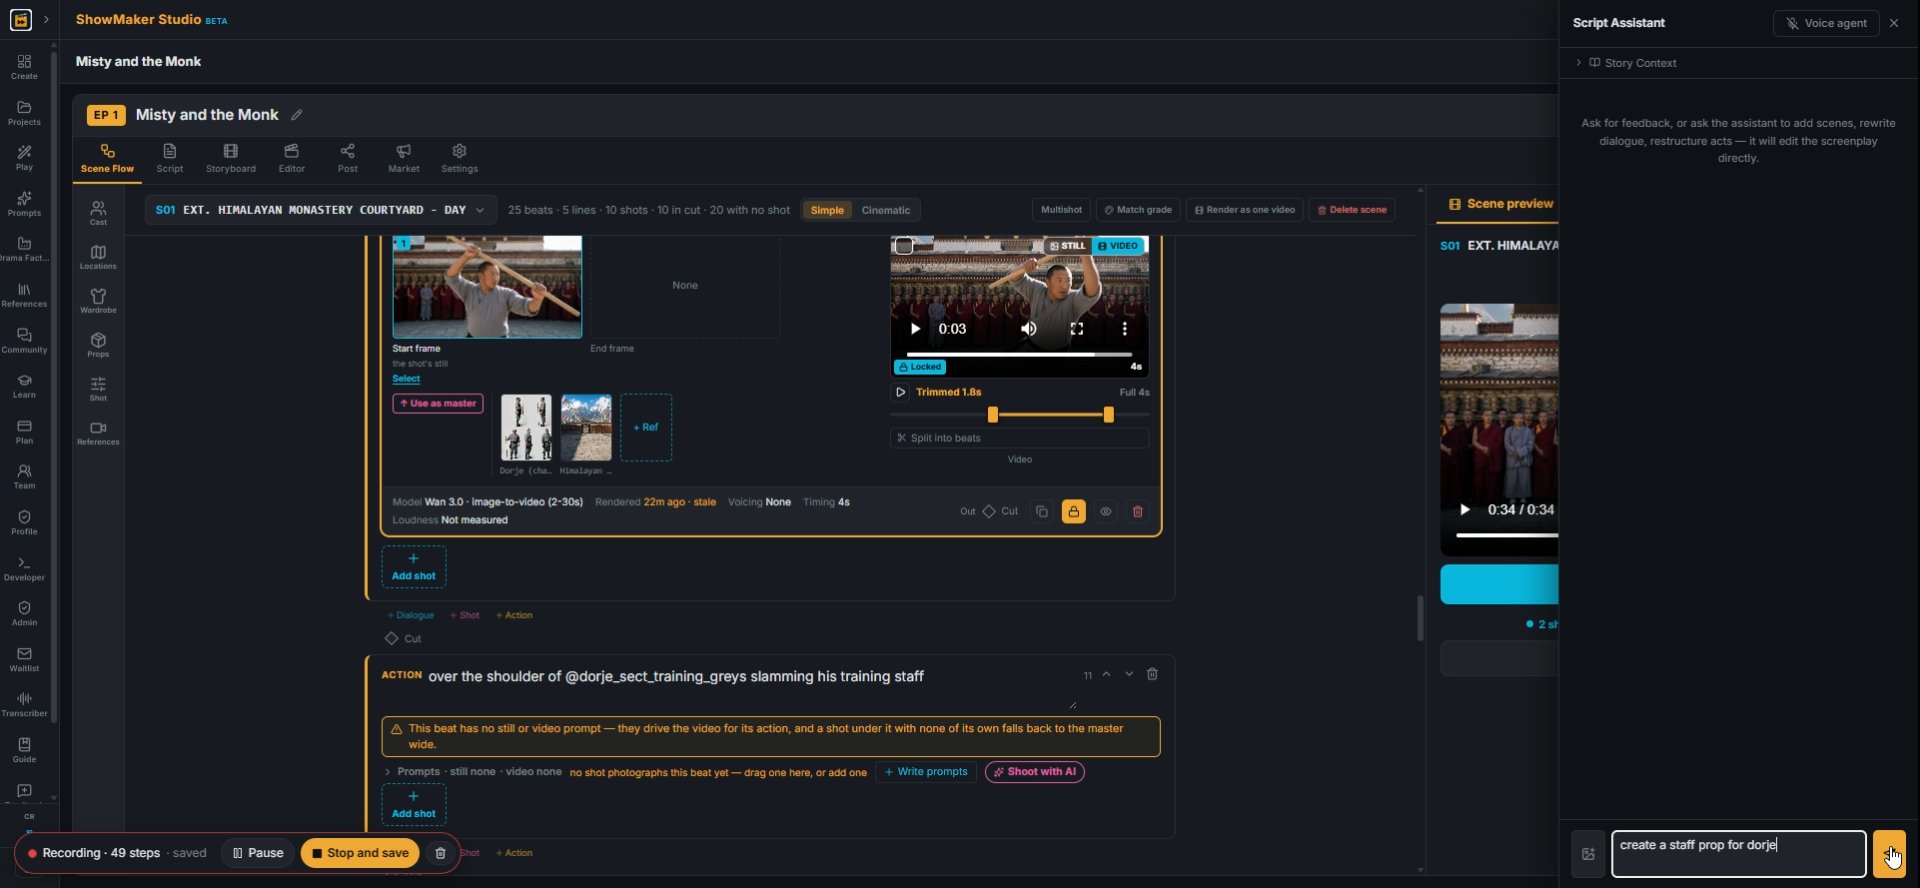
Task: Send the Script Assistant message
Action: (x=1889, y=854)
